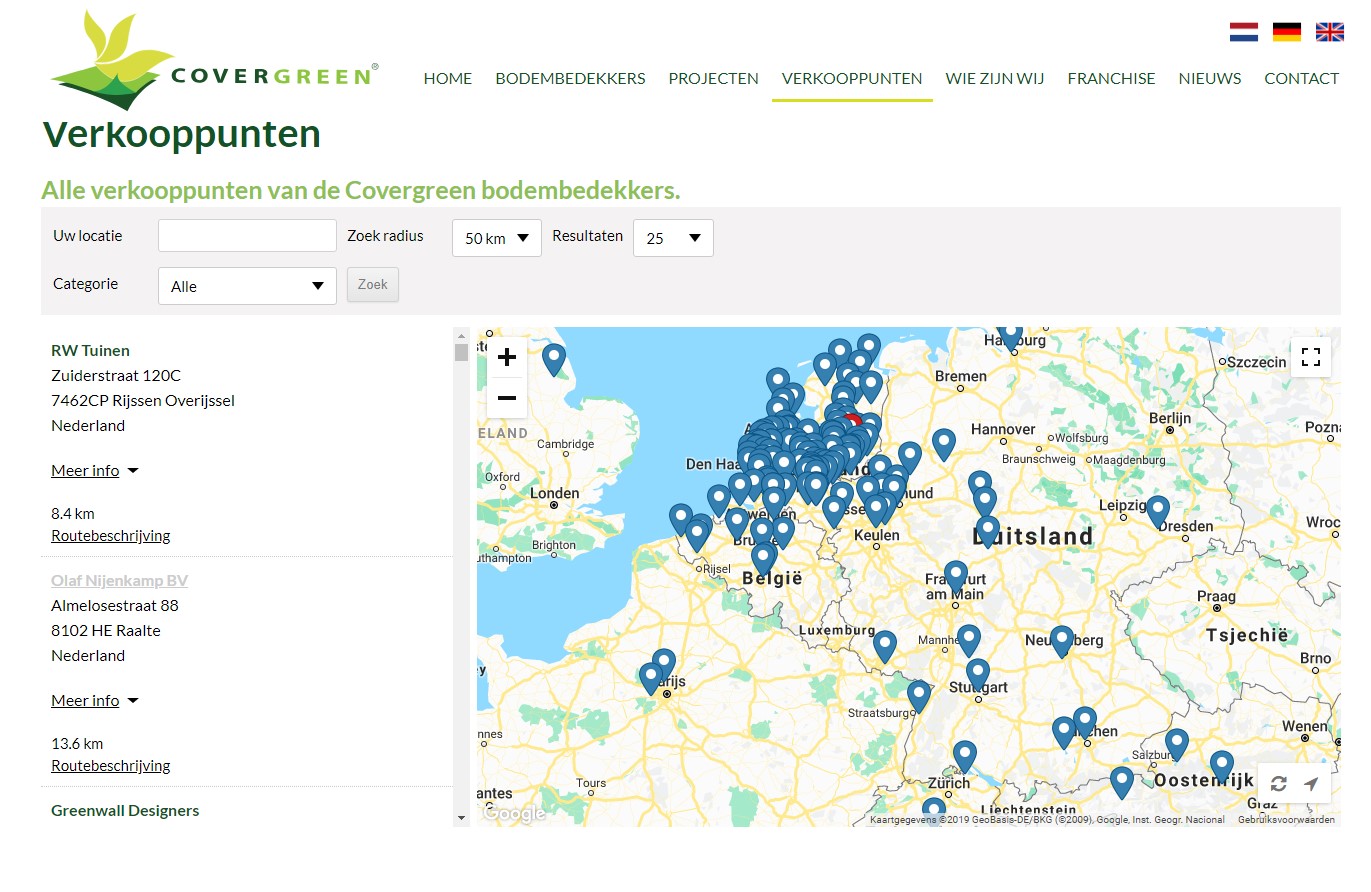
Task: Click the map pin near Dresden
Action: pos(1158,511)
